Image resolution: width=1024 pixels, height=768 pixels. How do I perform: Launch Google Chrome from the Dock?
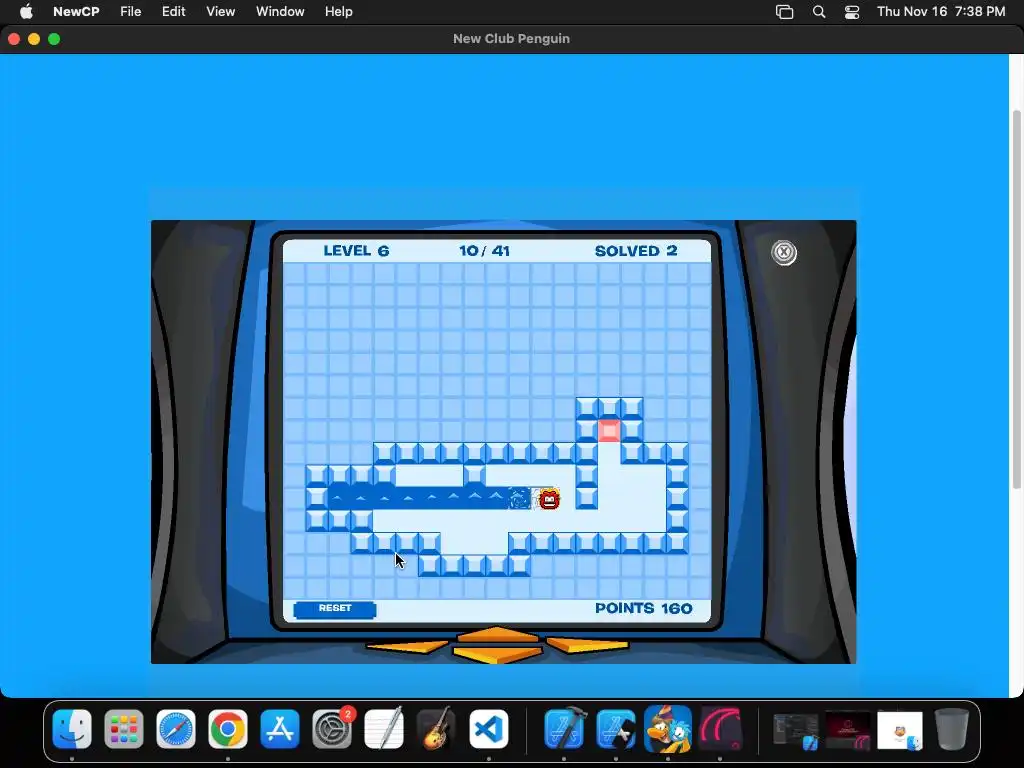point(228,729)
